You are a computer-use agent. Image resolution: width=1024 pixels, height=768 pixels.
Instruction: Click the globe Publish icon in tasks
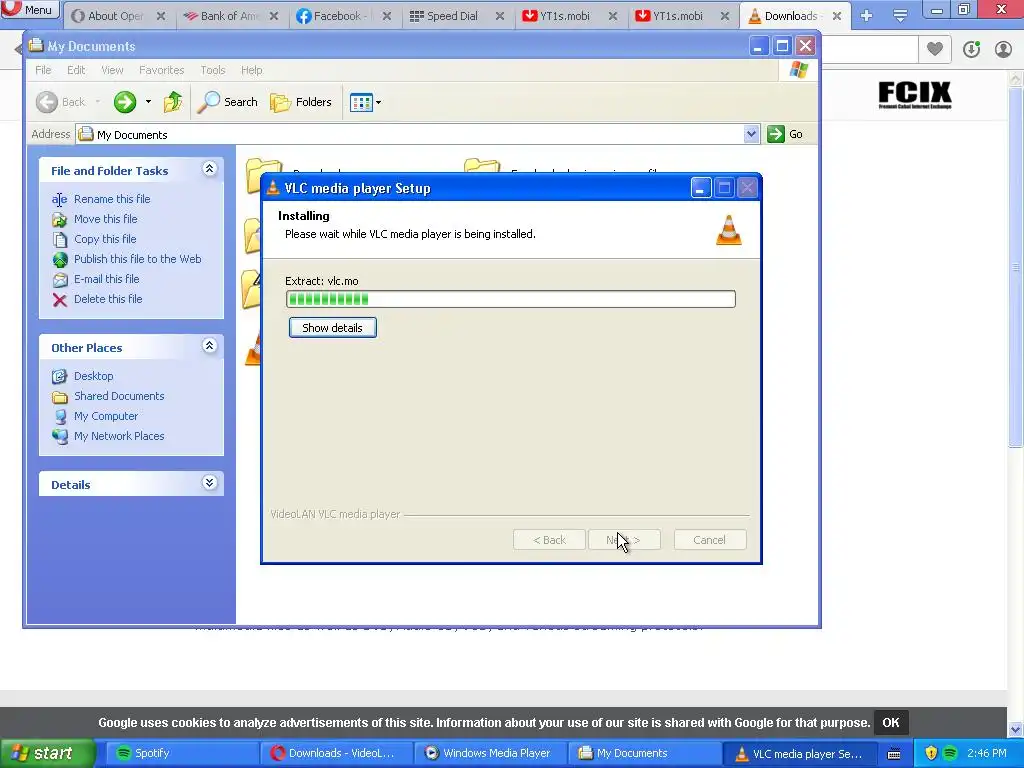coord(59,260)
